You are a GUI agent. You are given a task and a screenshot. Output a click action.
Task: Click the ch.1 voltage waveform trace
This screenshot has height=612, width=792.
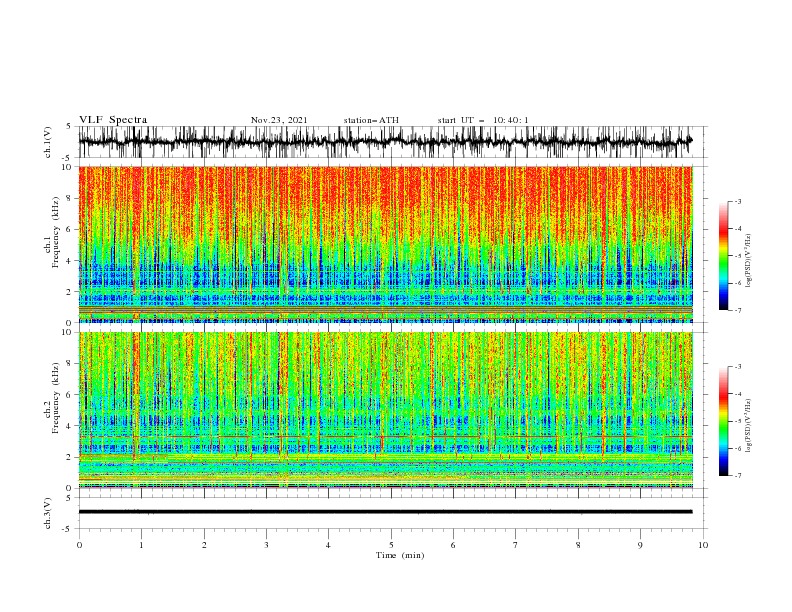pos(385,142)
